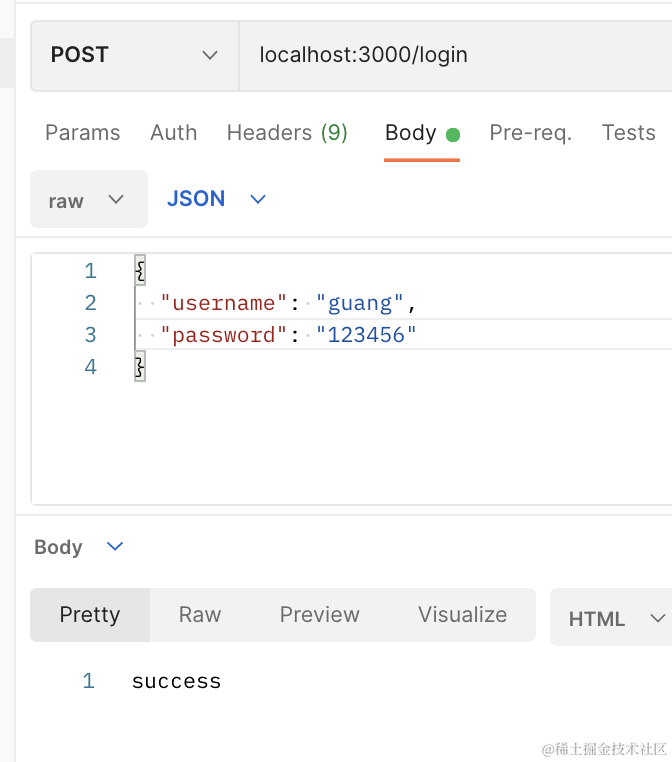Open the POST method dropdown
672x762 pixels.
pyautogui.click(x=134, y=55)
